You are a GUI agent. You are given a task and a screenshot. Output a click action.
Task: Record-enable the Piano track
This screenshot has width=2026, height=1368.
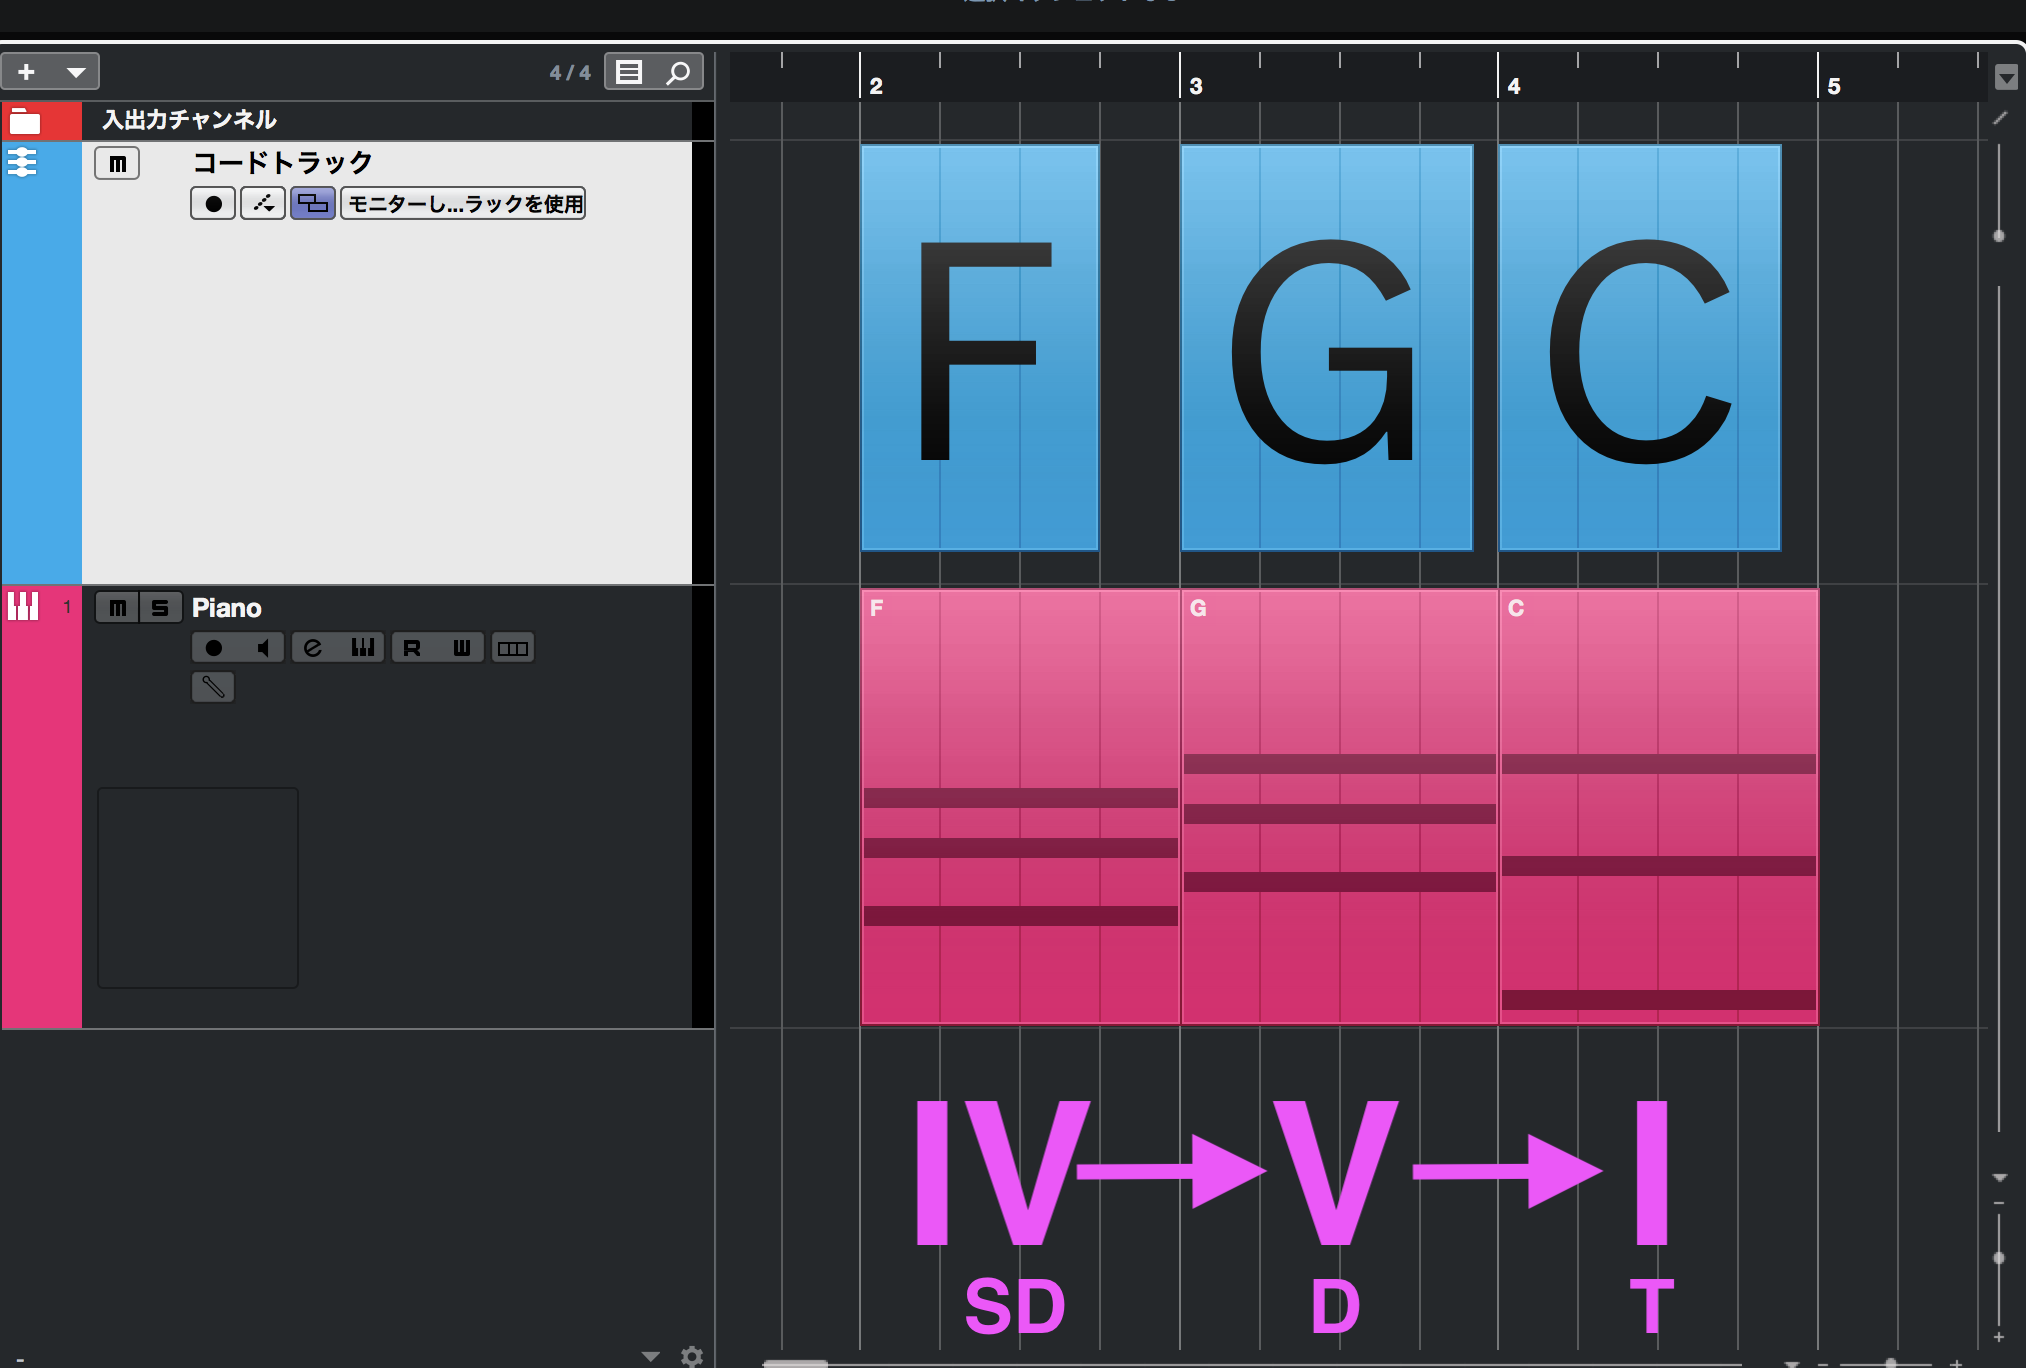point(214,648)
